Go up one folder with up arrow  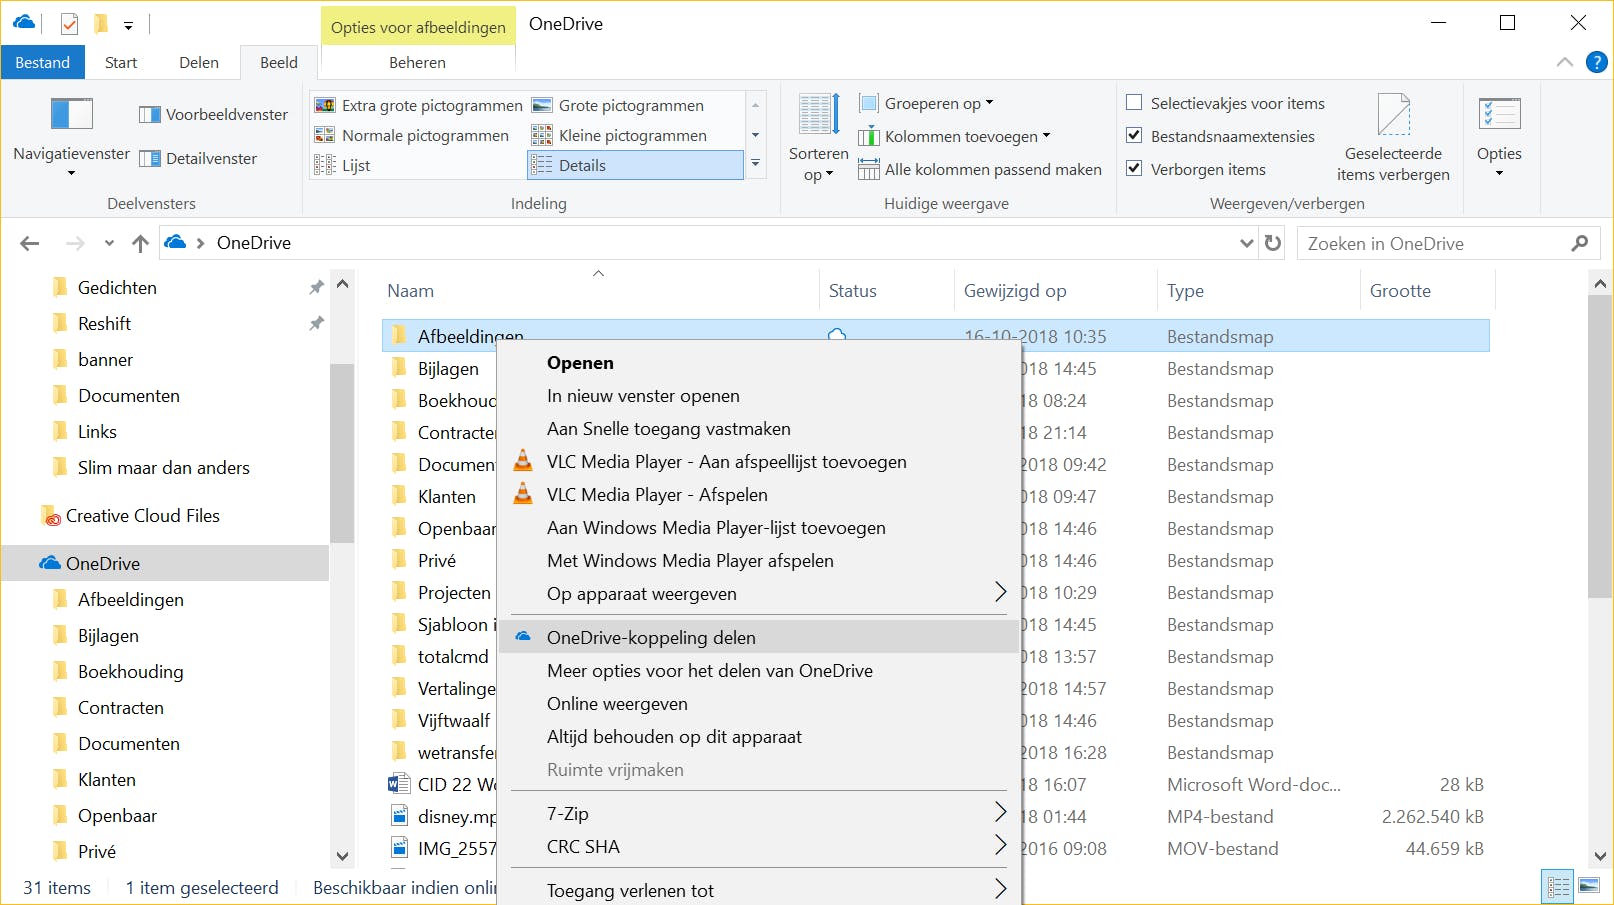pyautogui.click(x=140, y=243)
